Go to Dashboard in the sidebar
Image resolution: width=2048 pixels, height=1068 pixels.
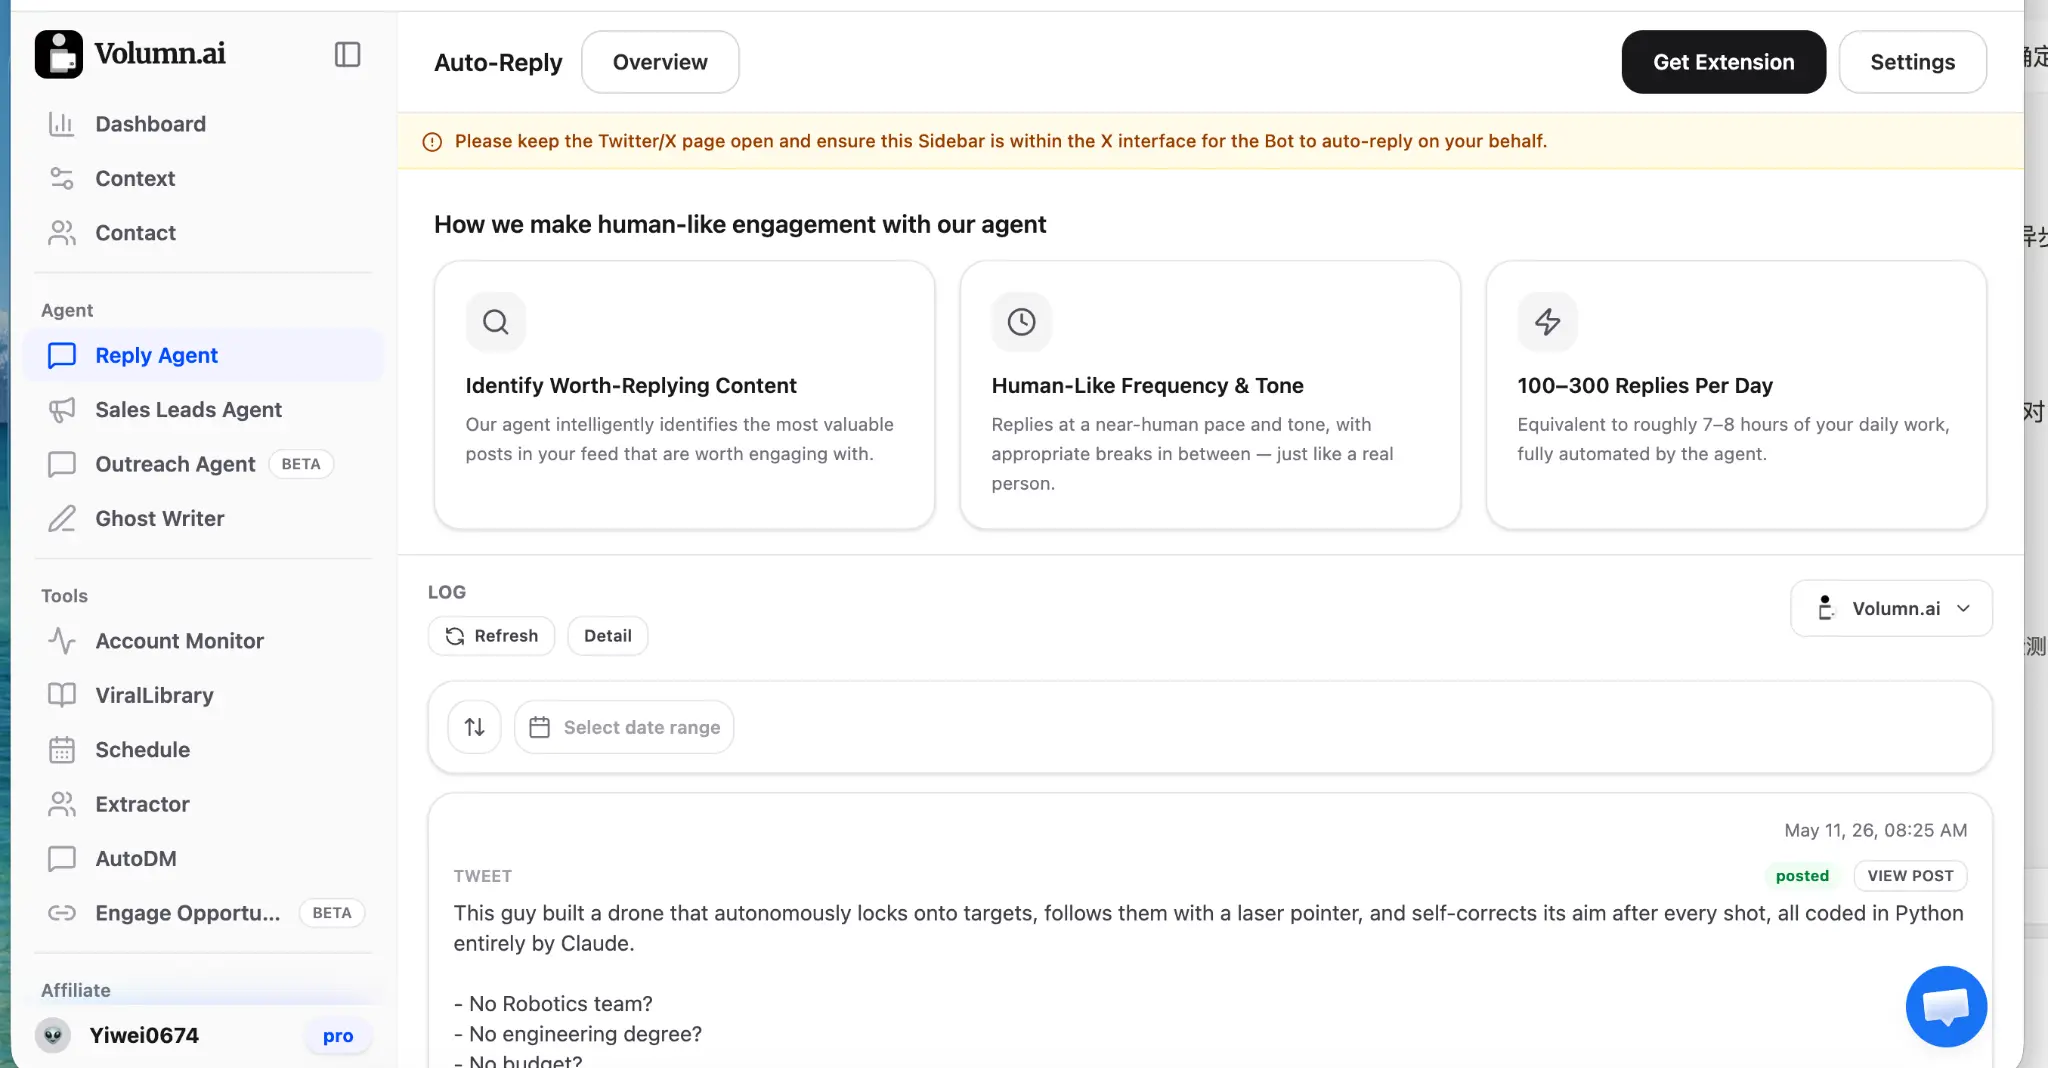203,124
